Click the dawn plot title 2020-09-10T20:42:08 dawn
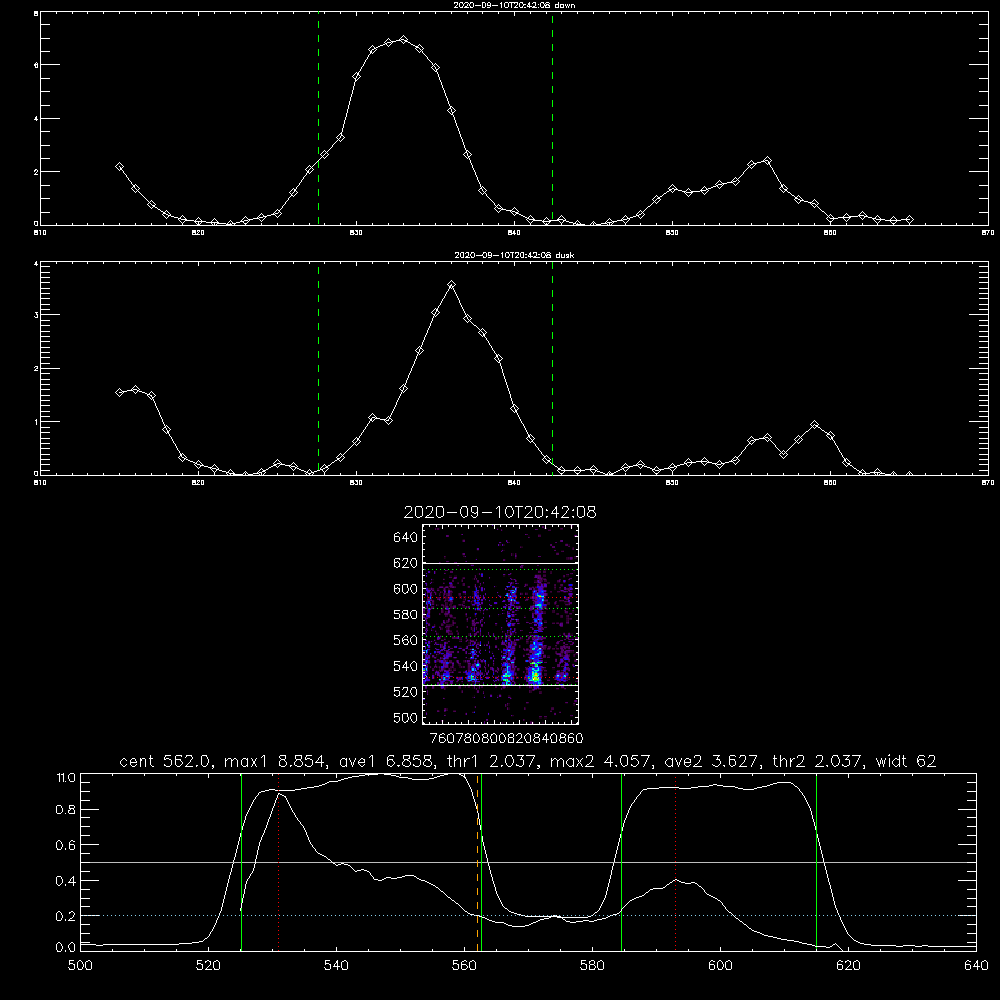 [514, 5]
